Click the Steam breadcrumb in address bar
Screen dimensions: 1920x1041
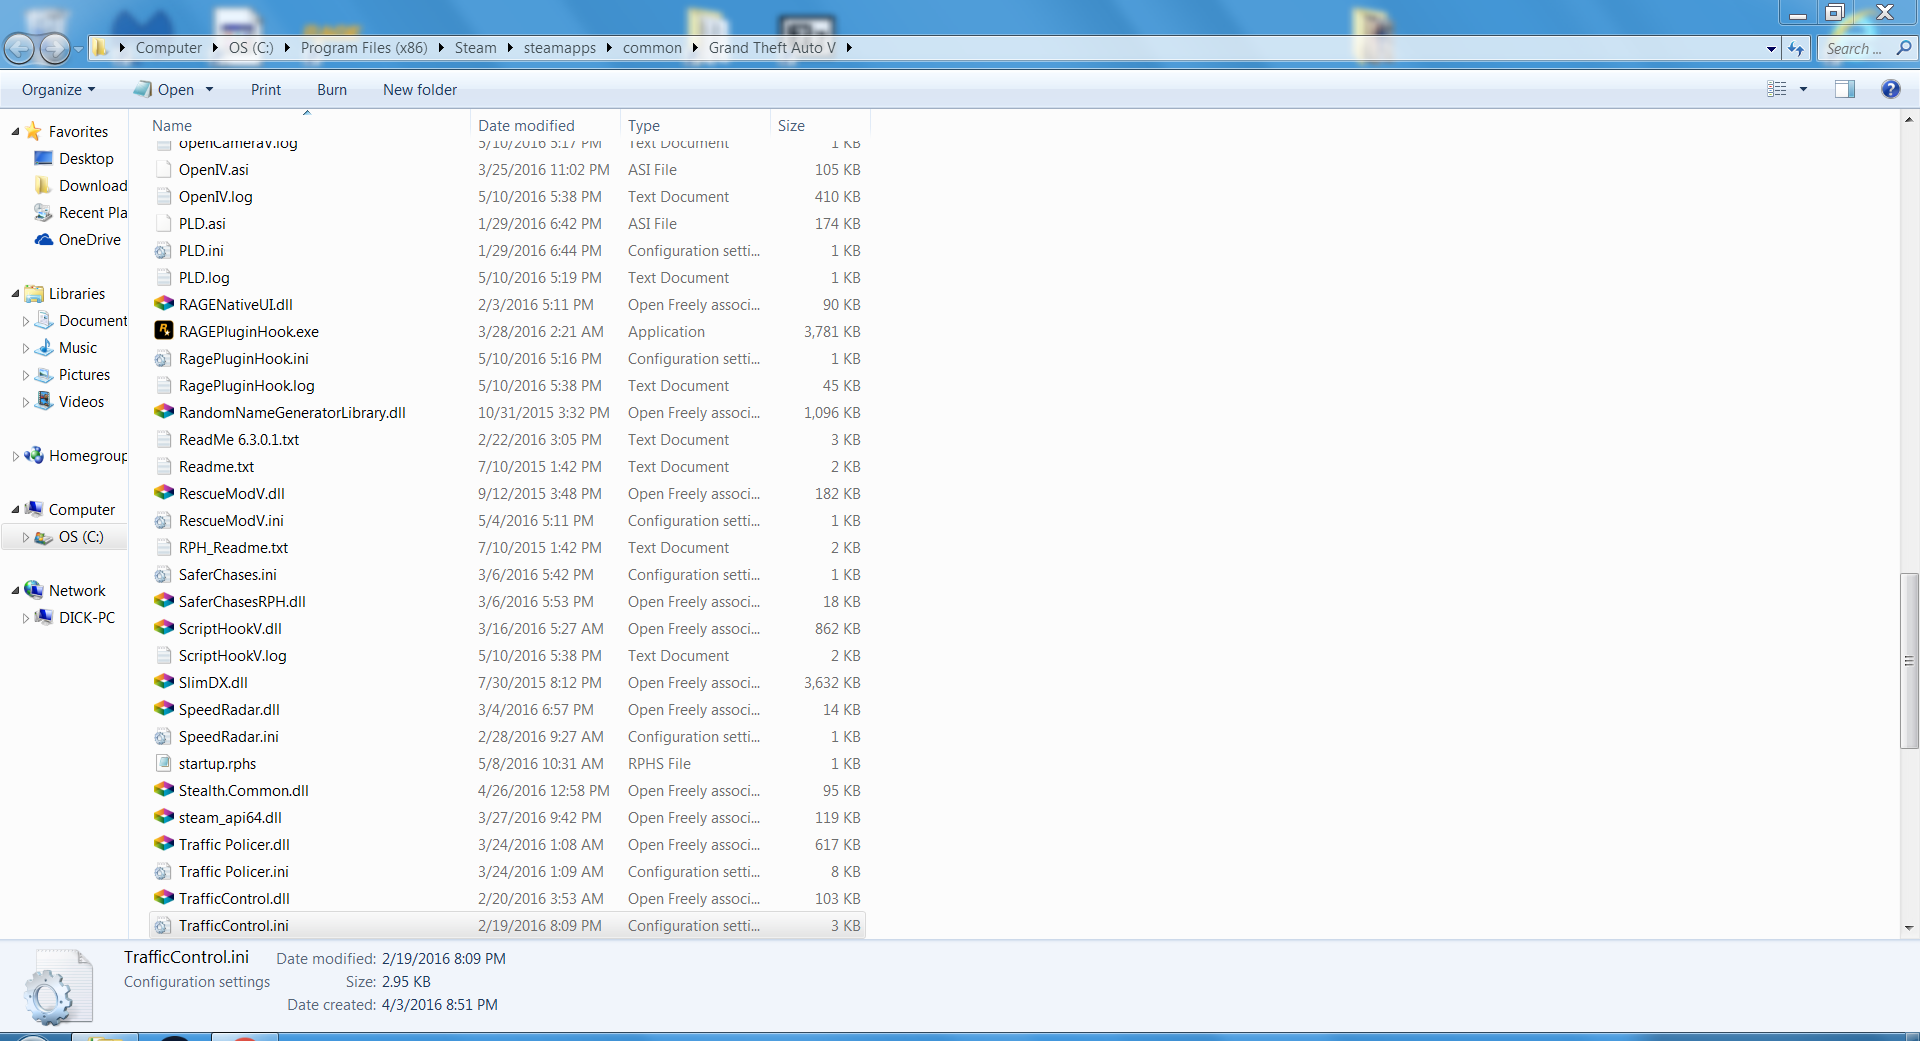point(475,48)
